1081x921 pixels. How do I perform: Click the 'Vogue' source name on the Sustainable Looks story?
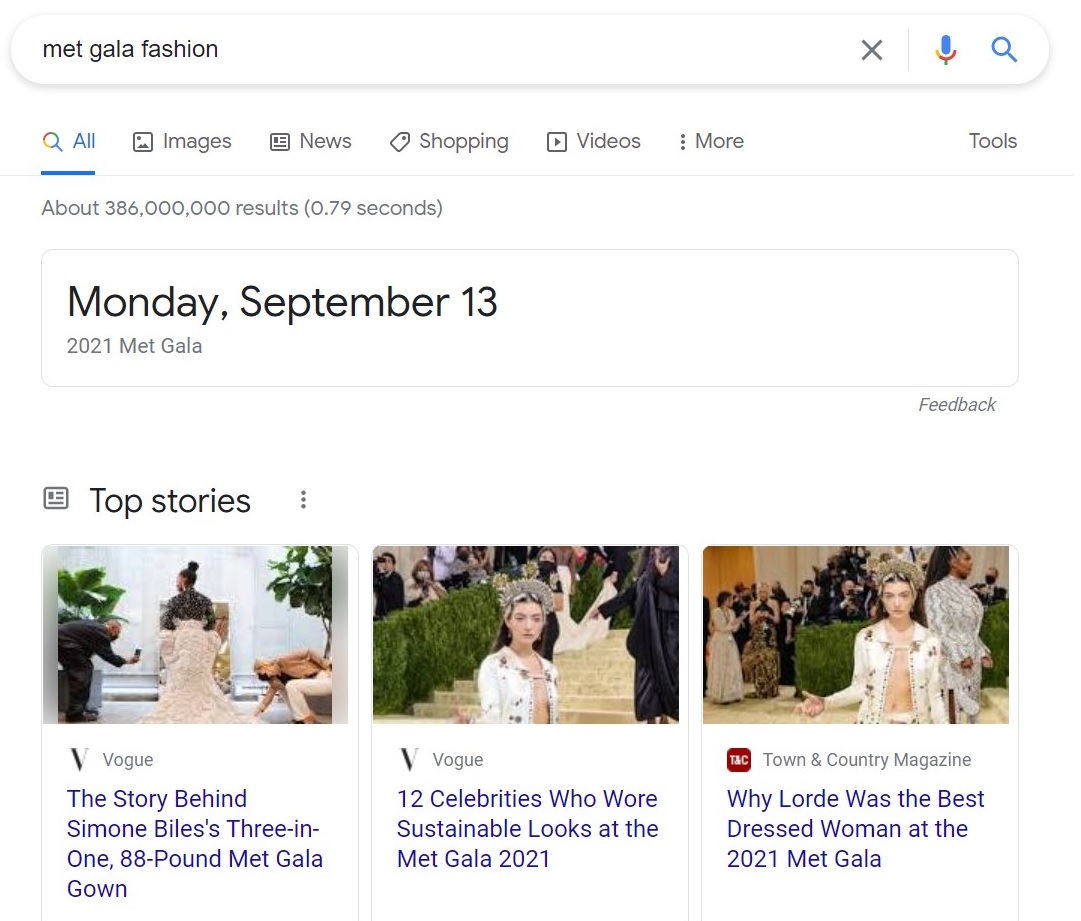tap(458, 760)
